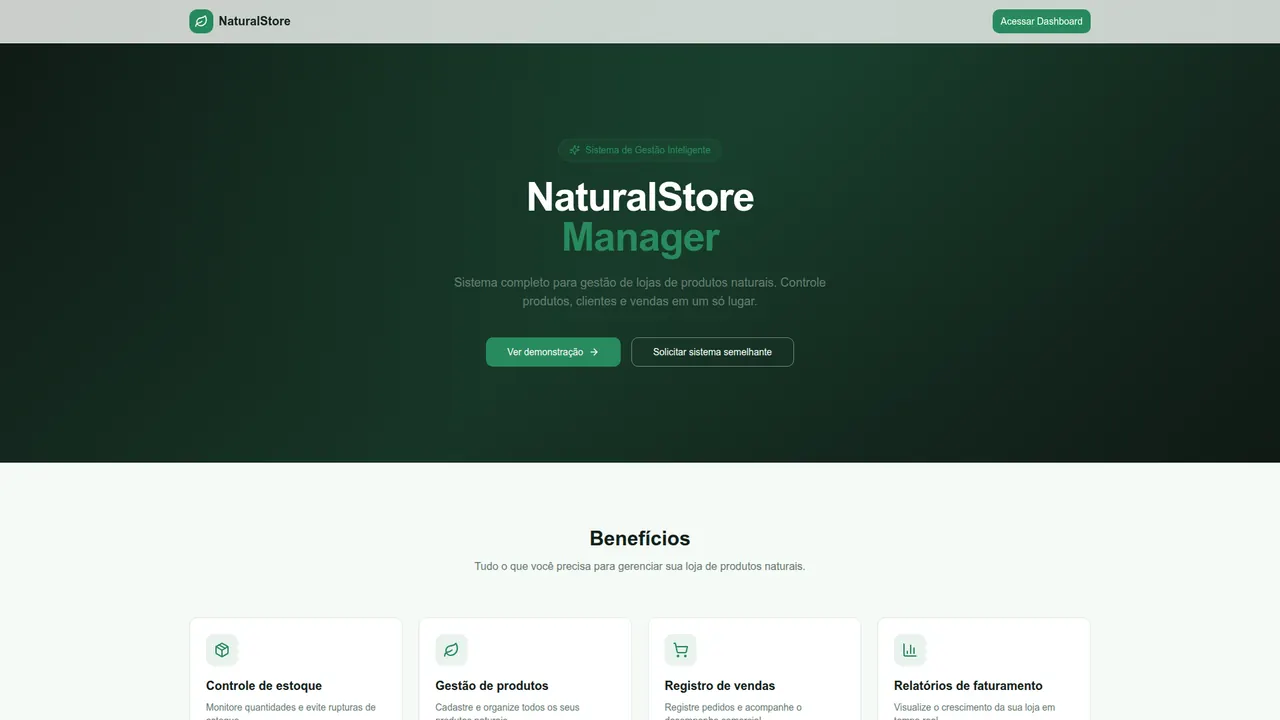Select the Relatórios de faturamento card title
This screenshot has width=1280, height=720.
[x=968, y=686]
